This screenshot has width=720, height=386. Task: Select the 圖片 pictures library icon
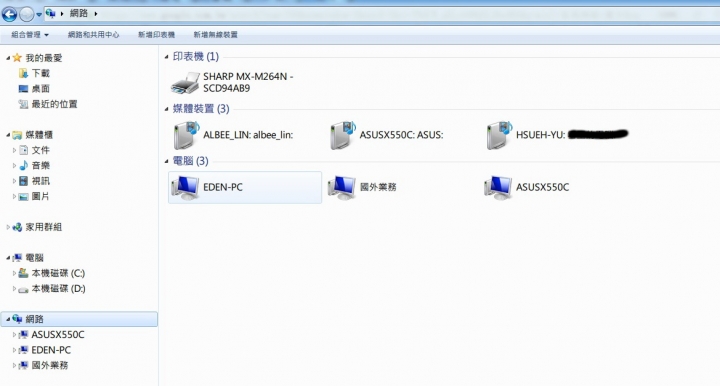tap(23, 196)
